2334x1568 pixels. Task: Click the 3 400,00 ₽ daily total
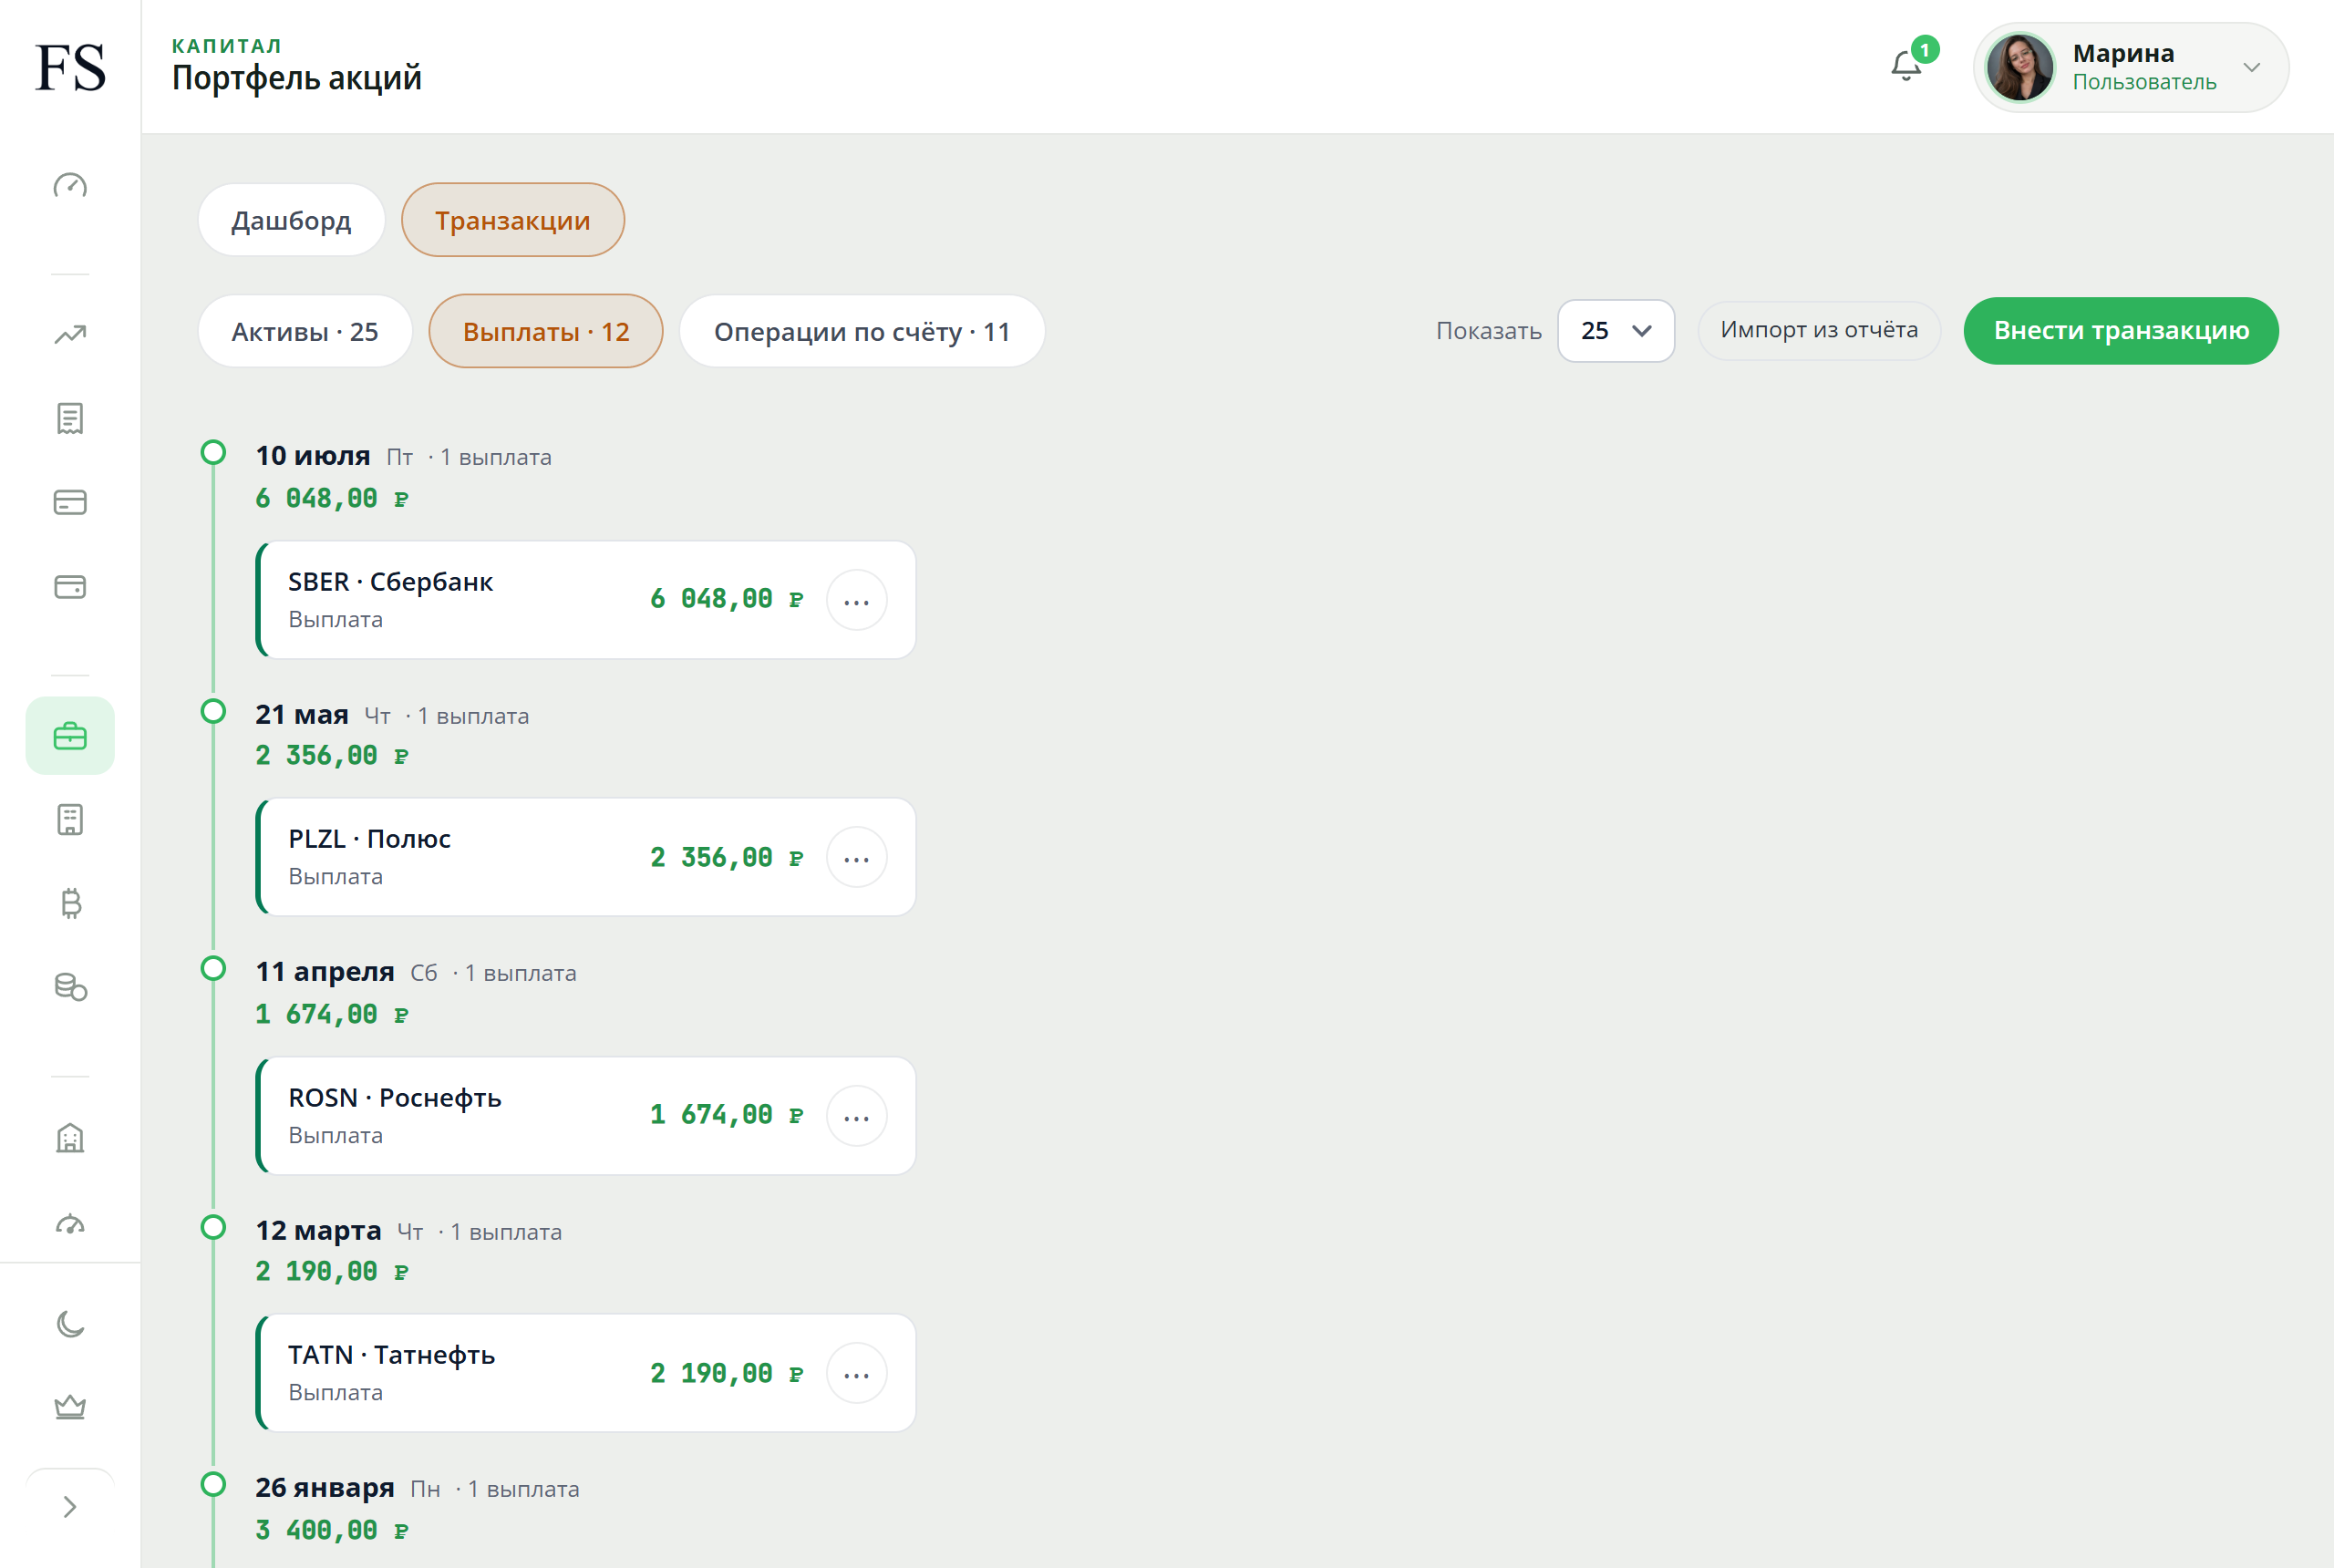tap(332, 1530)
